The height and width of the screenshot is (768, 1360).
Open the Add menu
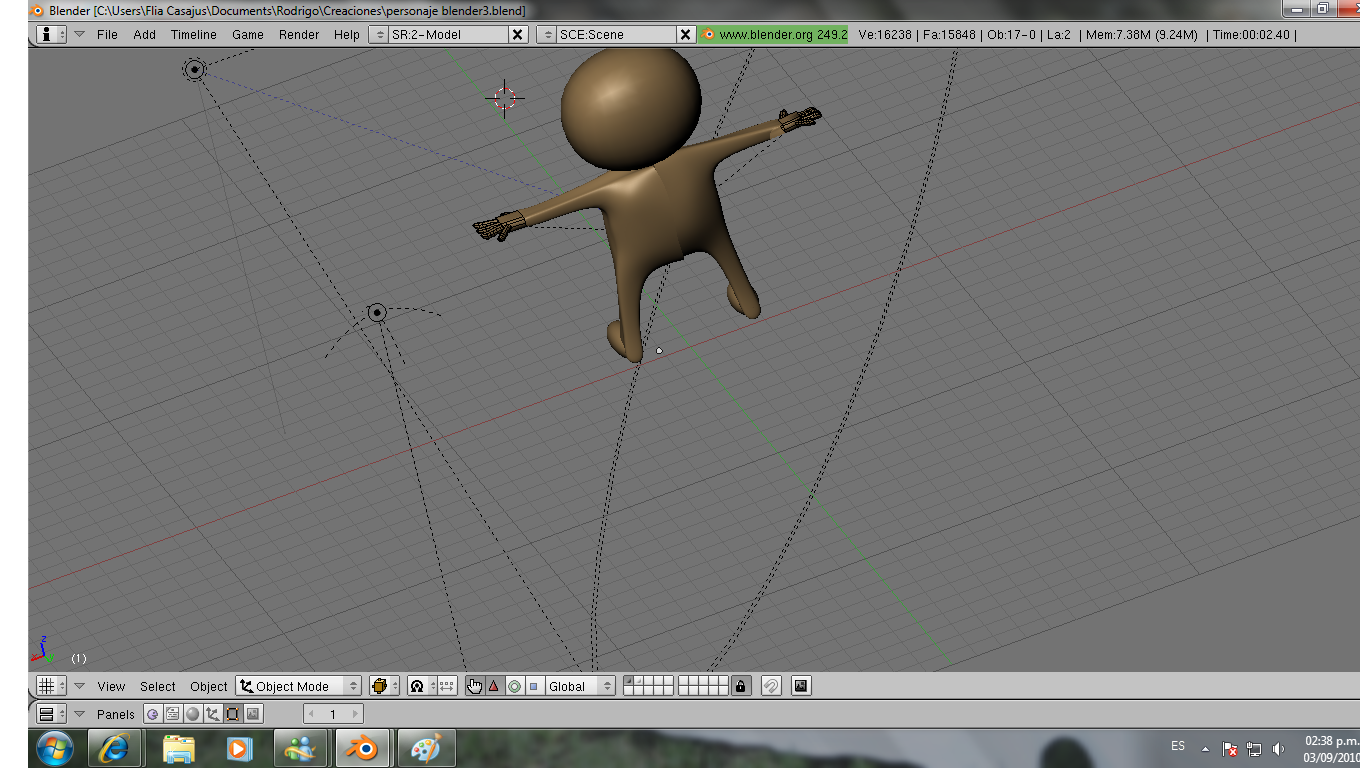point(145,34)
